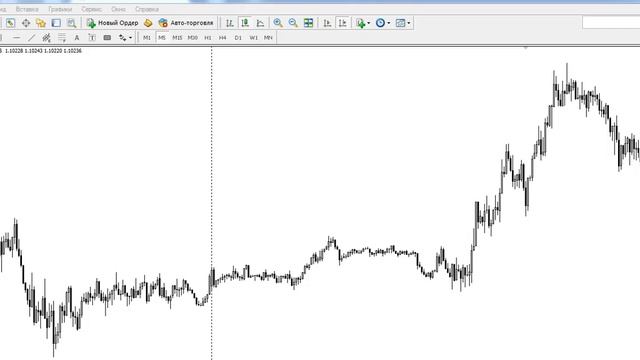Select the horizontal line drawing tool
This screenshot has width=640, height=360.
(x=16, y=38)
